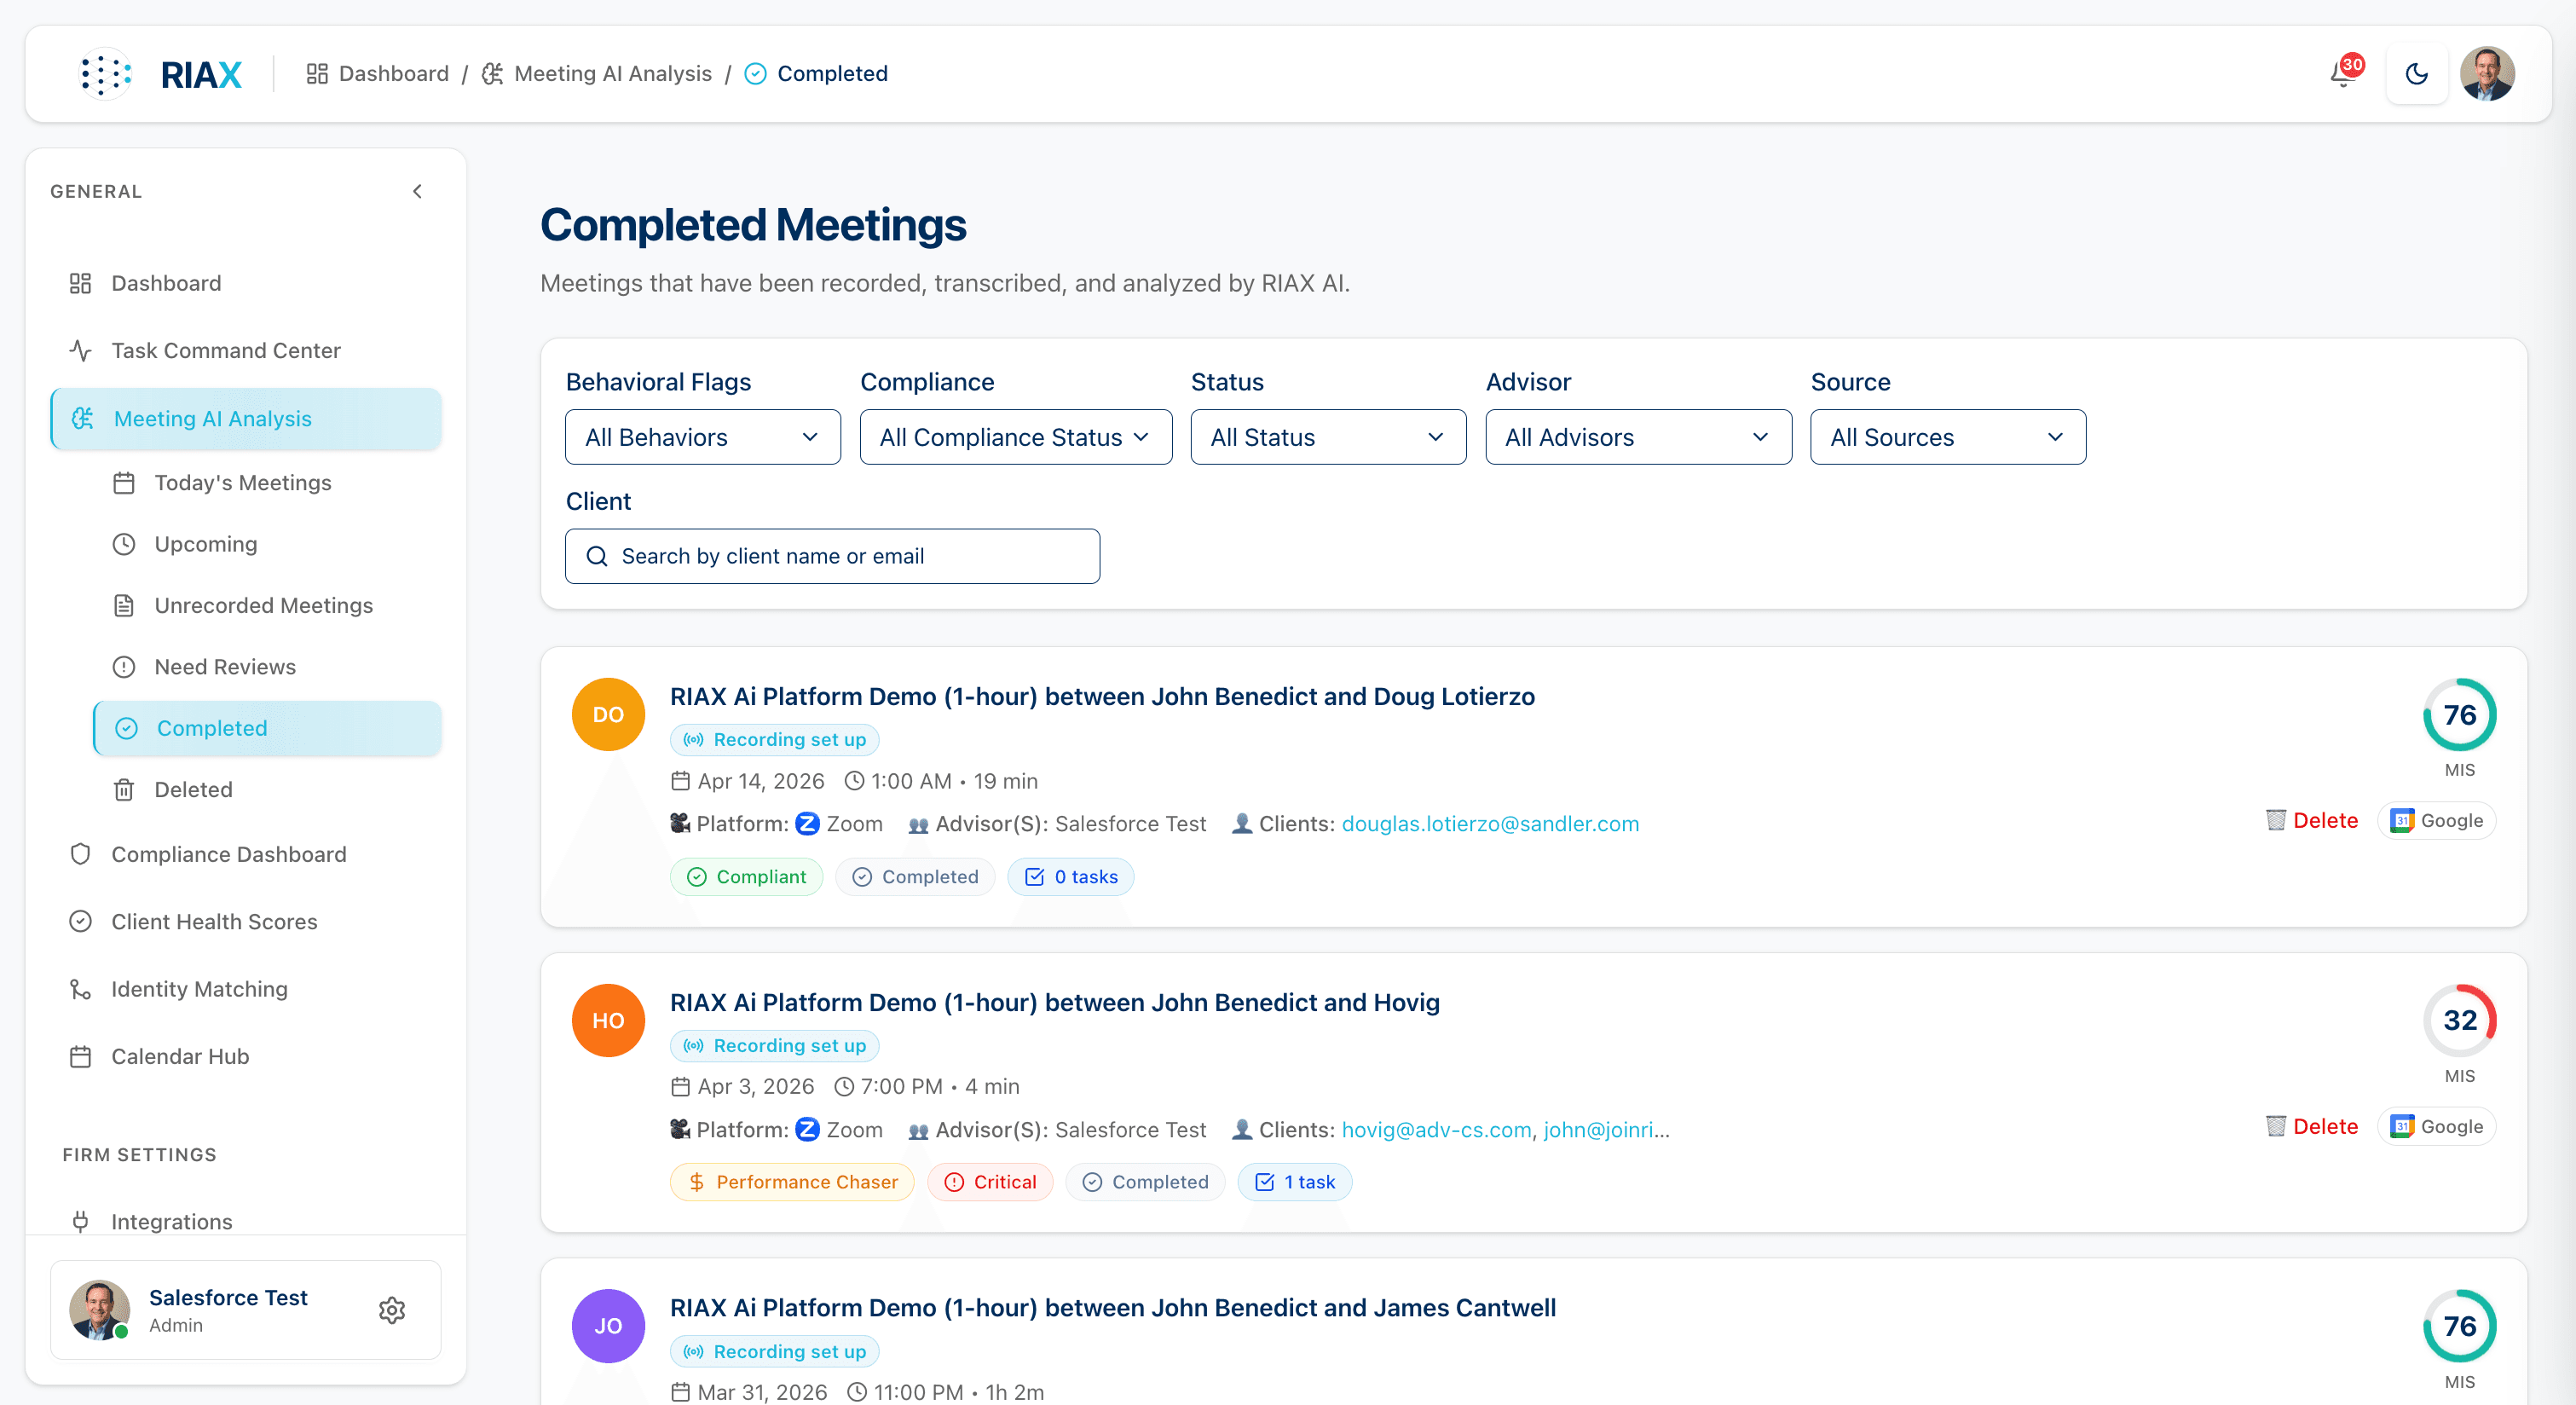Image resolution: width=2576 pixels, height=1405 pixels.
Task: Open Identity Matching
Action: (246, 989)
